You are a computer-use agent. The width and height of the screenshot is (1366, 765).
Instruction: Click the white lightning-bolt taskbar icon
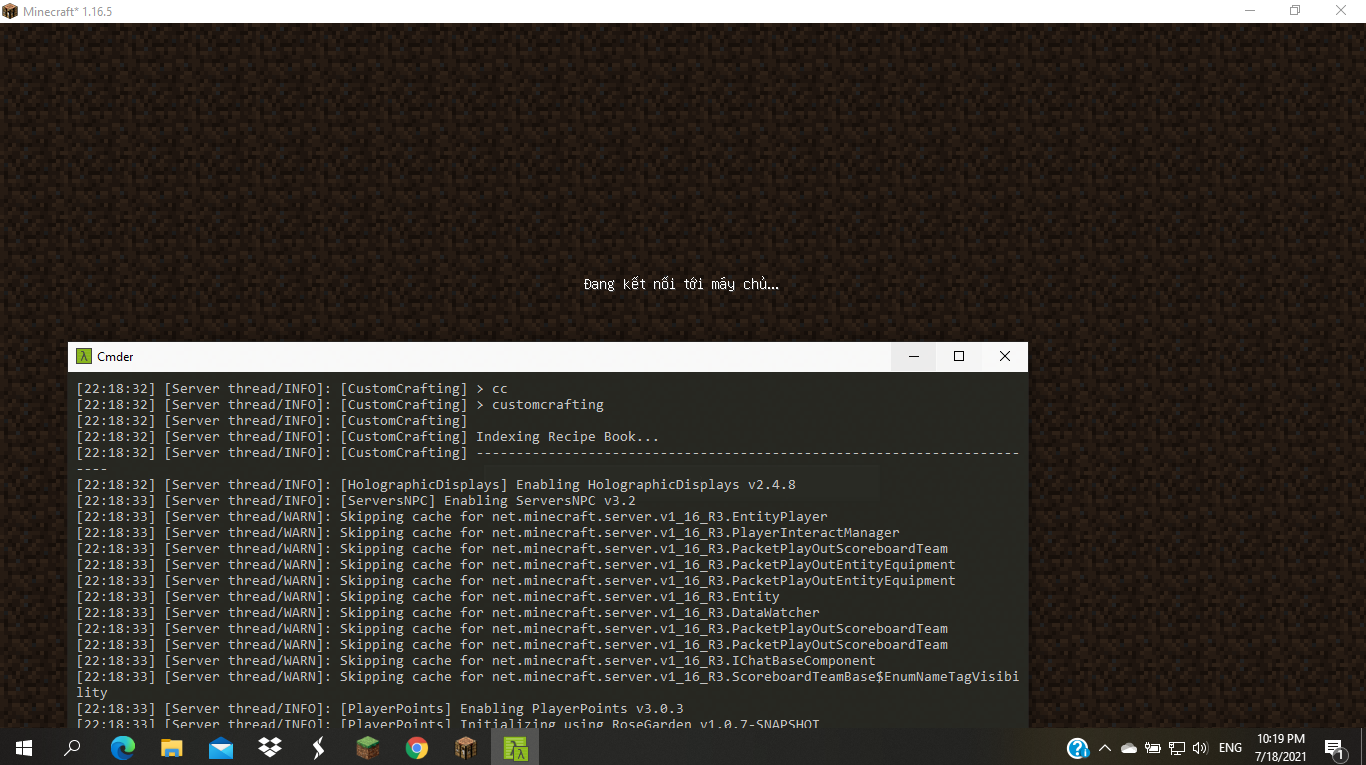coord(319,747)
